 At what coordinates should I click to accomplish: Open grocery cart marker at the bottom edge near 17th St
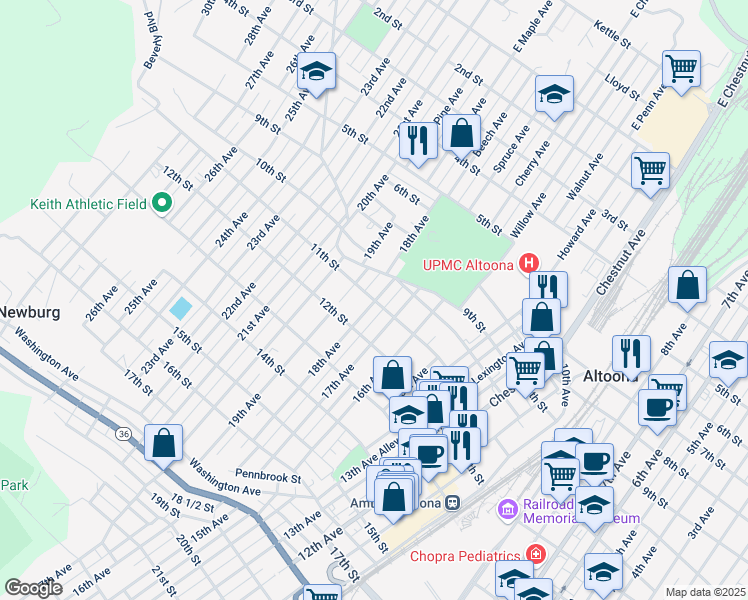tap(322, 592)
